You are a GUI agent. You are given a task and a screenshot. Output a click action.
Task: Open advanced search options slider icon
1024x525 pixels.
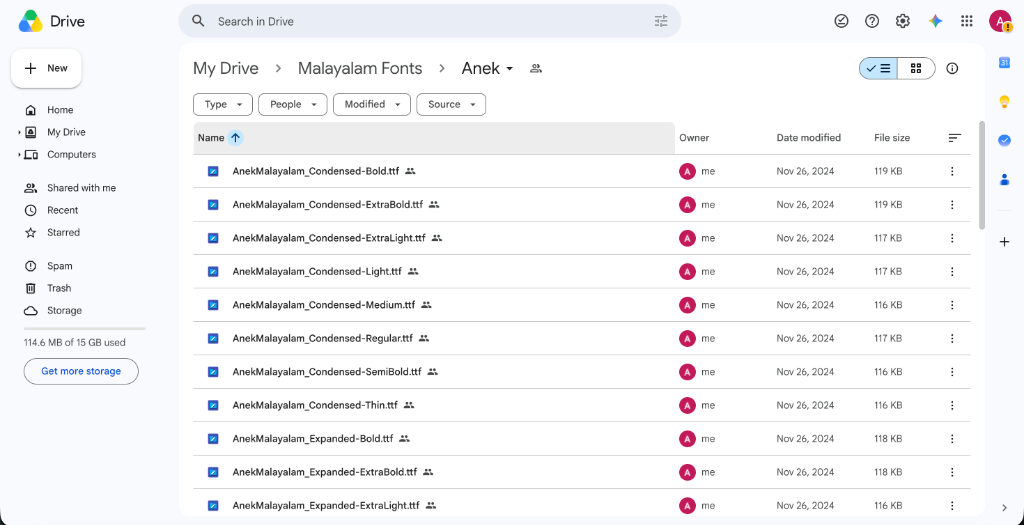(661, 21)
